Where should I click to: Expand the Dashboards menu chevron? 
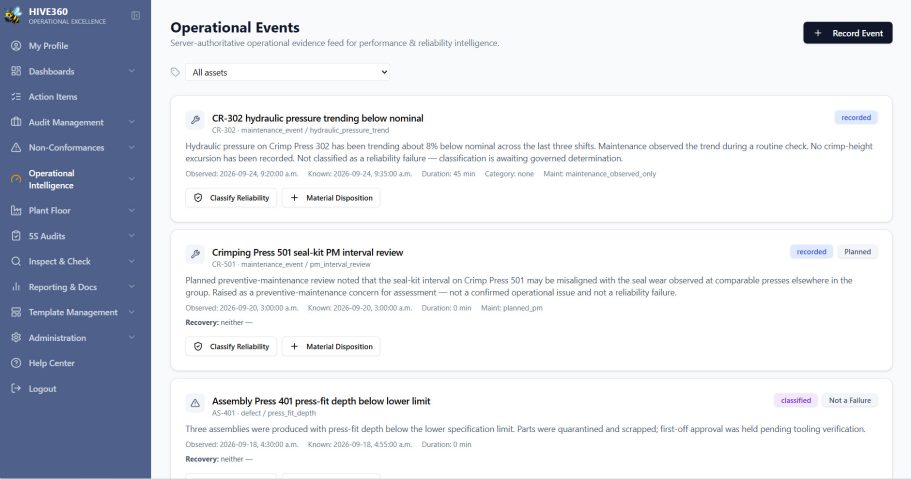132,71
